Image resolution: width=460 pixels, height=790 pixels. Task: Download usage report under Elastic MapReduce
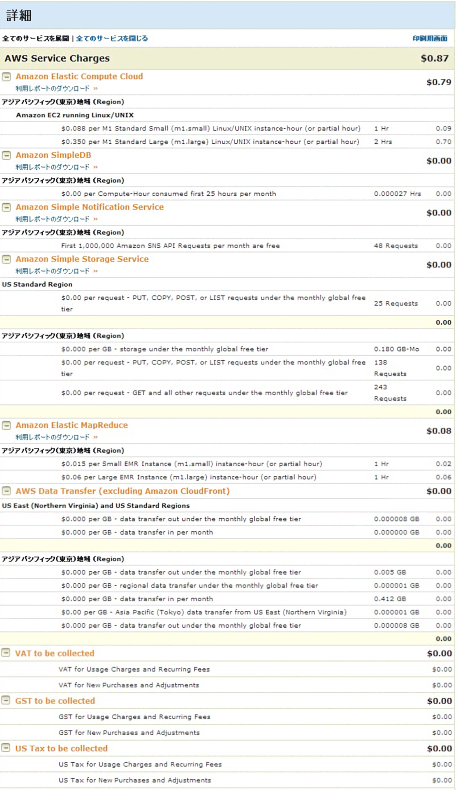(56, 437)
